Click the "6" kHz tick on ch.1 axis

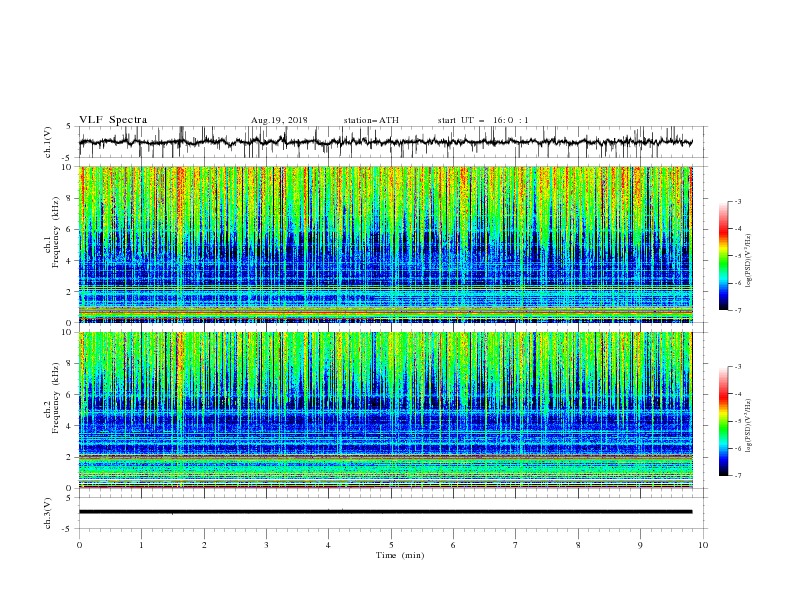(69, 229)
